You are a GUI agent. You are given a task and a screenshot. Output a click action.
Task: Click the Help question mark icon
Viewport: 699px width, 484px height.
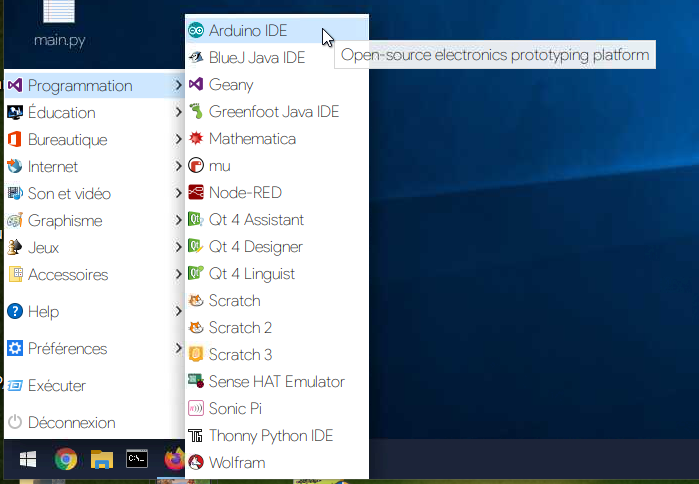tap(15, 311)
